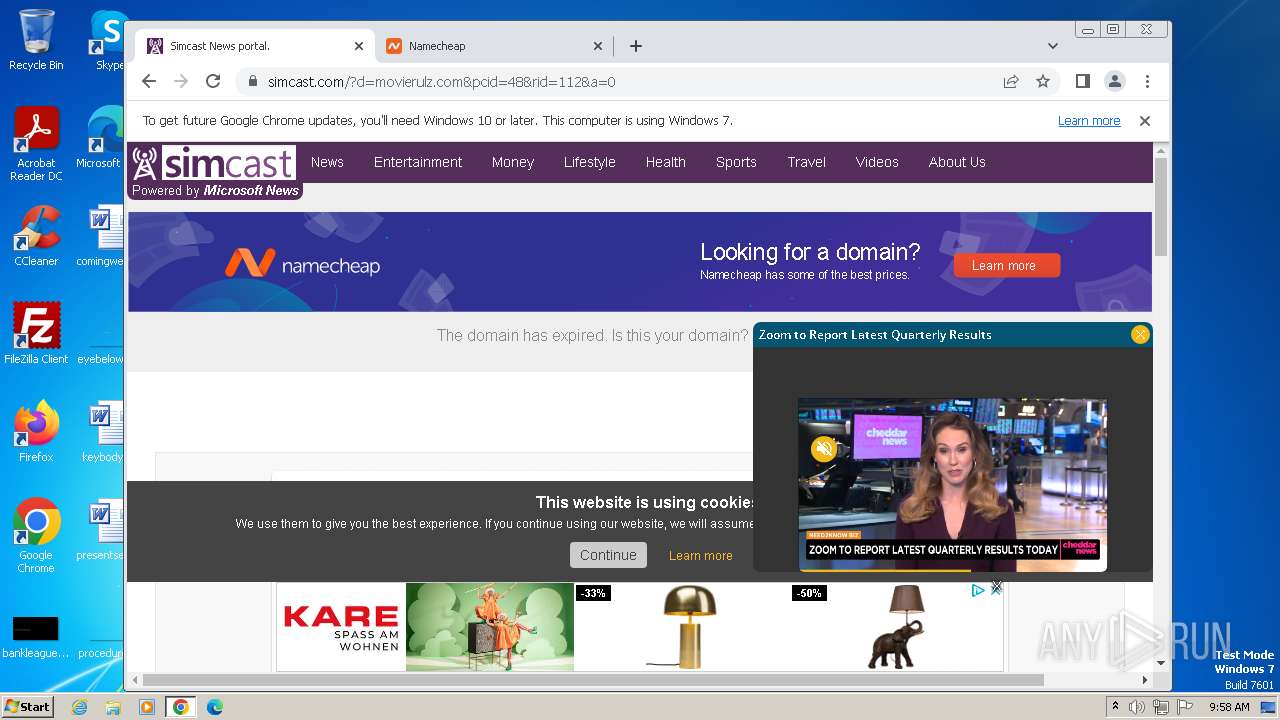Accept cookies with Continue button
The height and width of the screenshot is (720, 1280).
tap(608, 555)
